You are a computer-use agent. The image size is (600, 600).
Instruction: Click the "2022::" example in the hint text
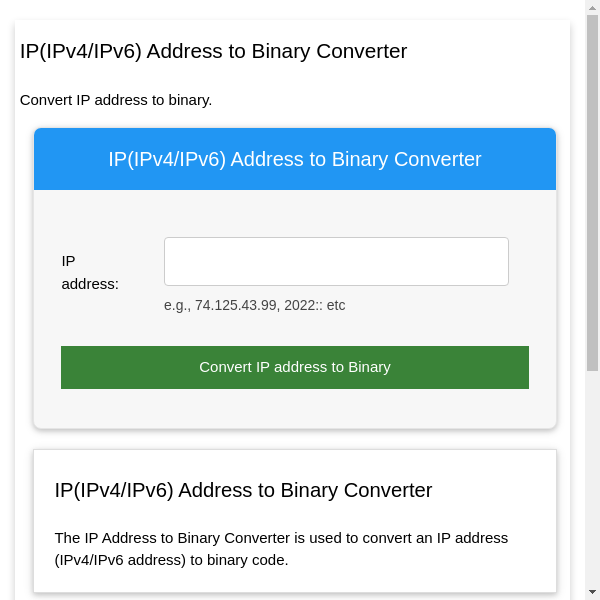coord(301,305)
